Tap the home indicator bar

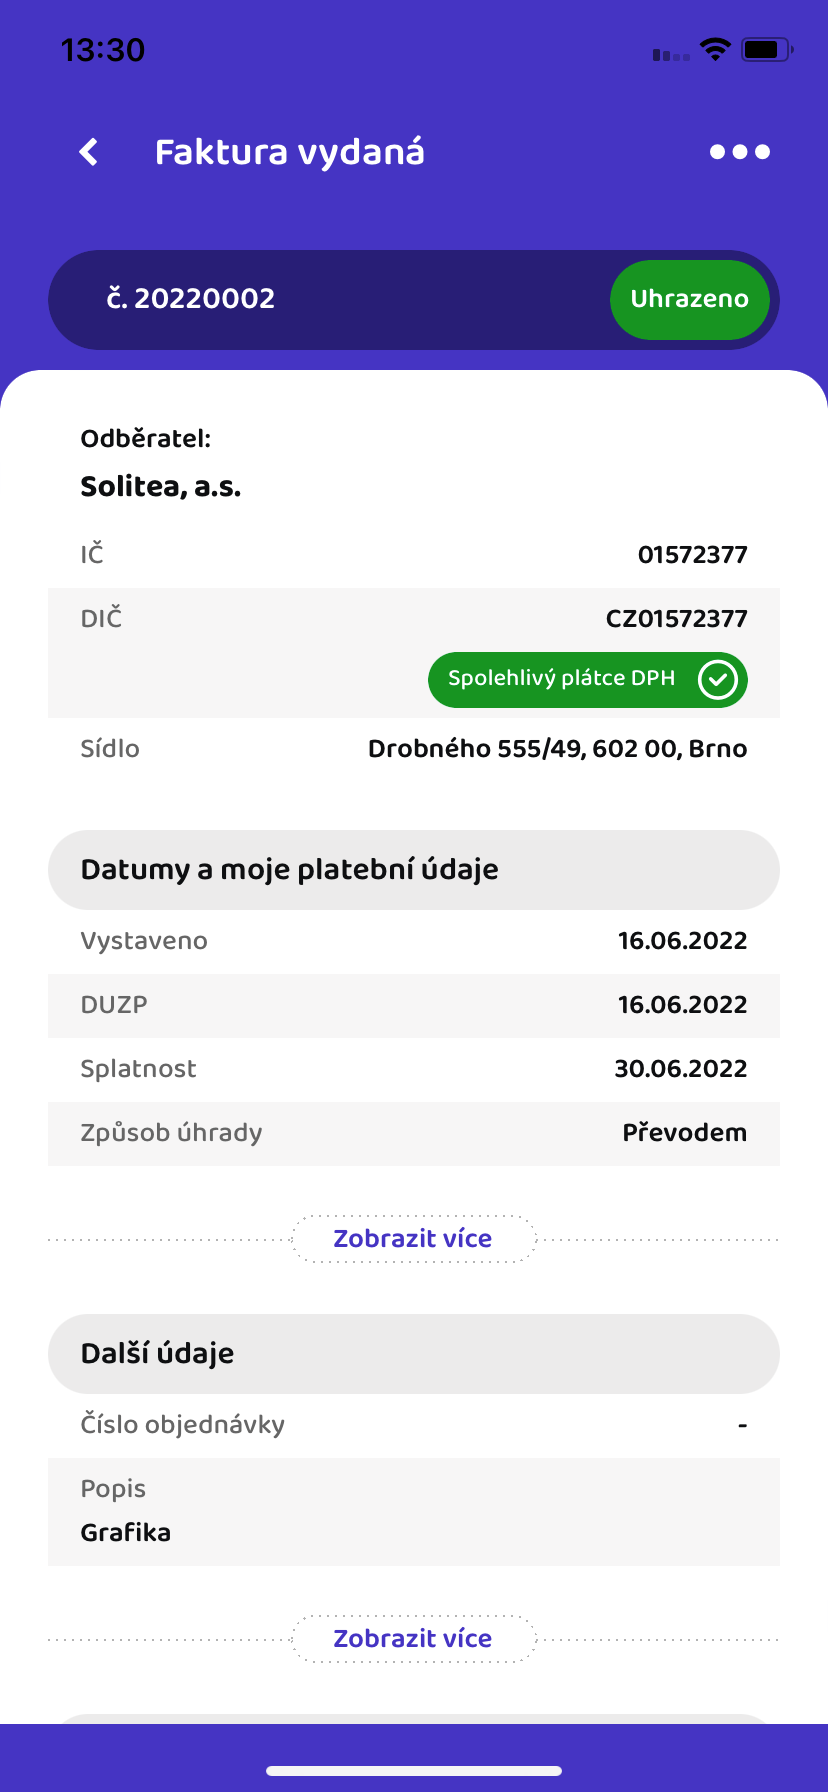coord(414,1771)
